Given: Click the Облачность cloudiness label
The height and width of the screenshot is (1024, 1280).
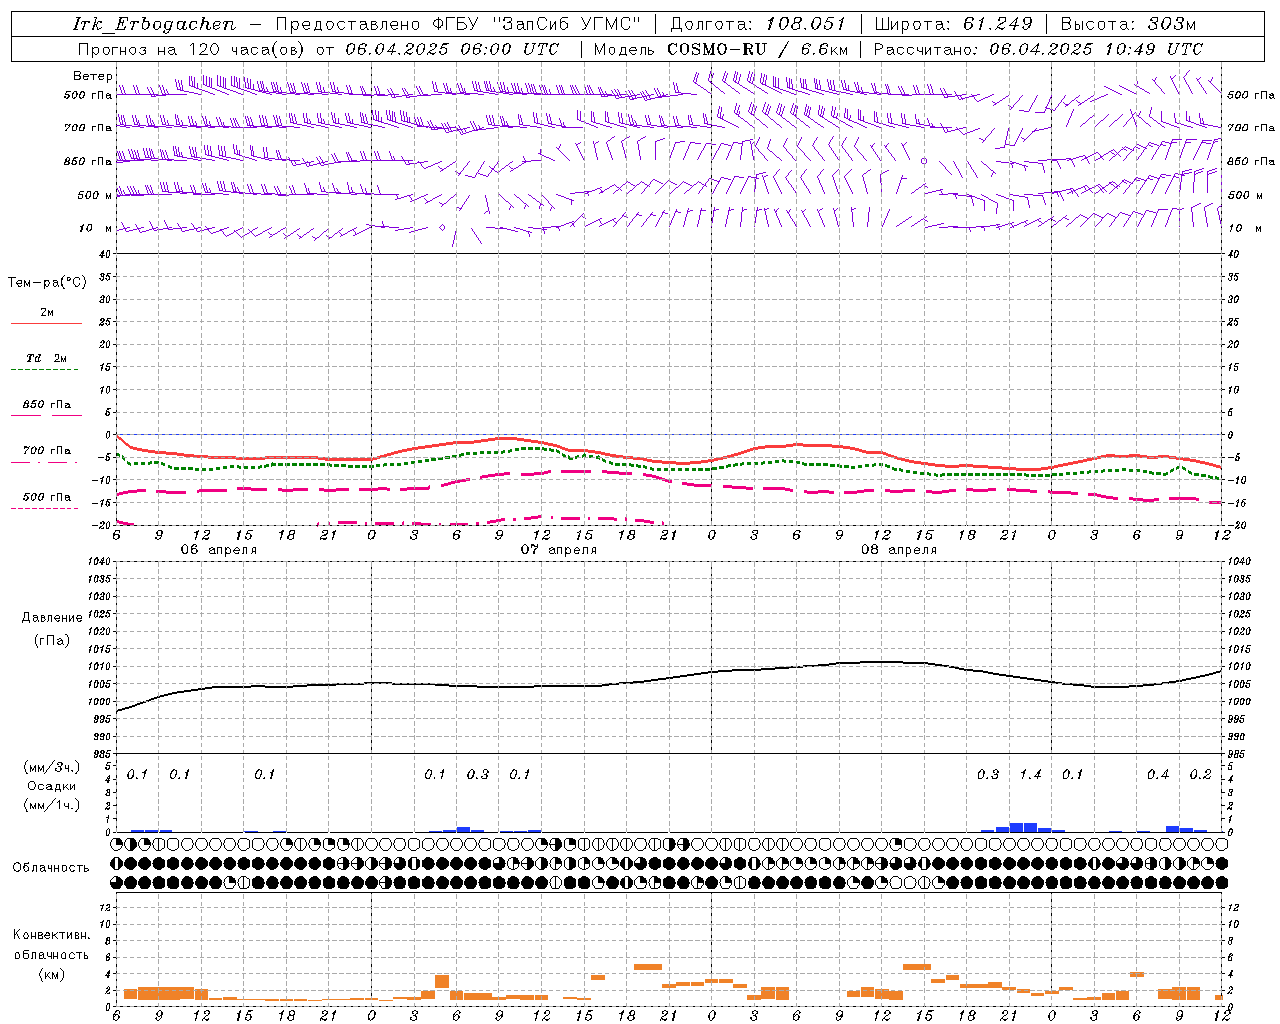Looking at the screenshot, I should 51,868.
